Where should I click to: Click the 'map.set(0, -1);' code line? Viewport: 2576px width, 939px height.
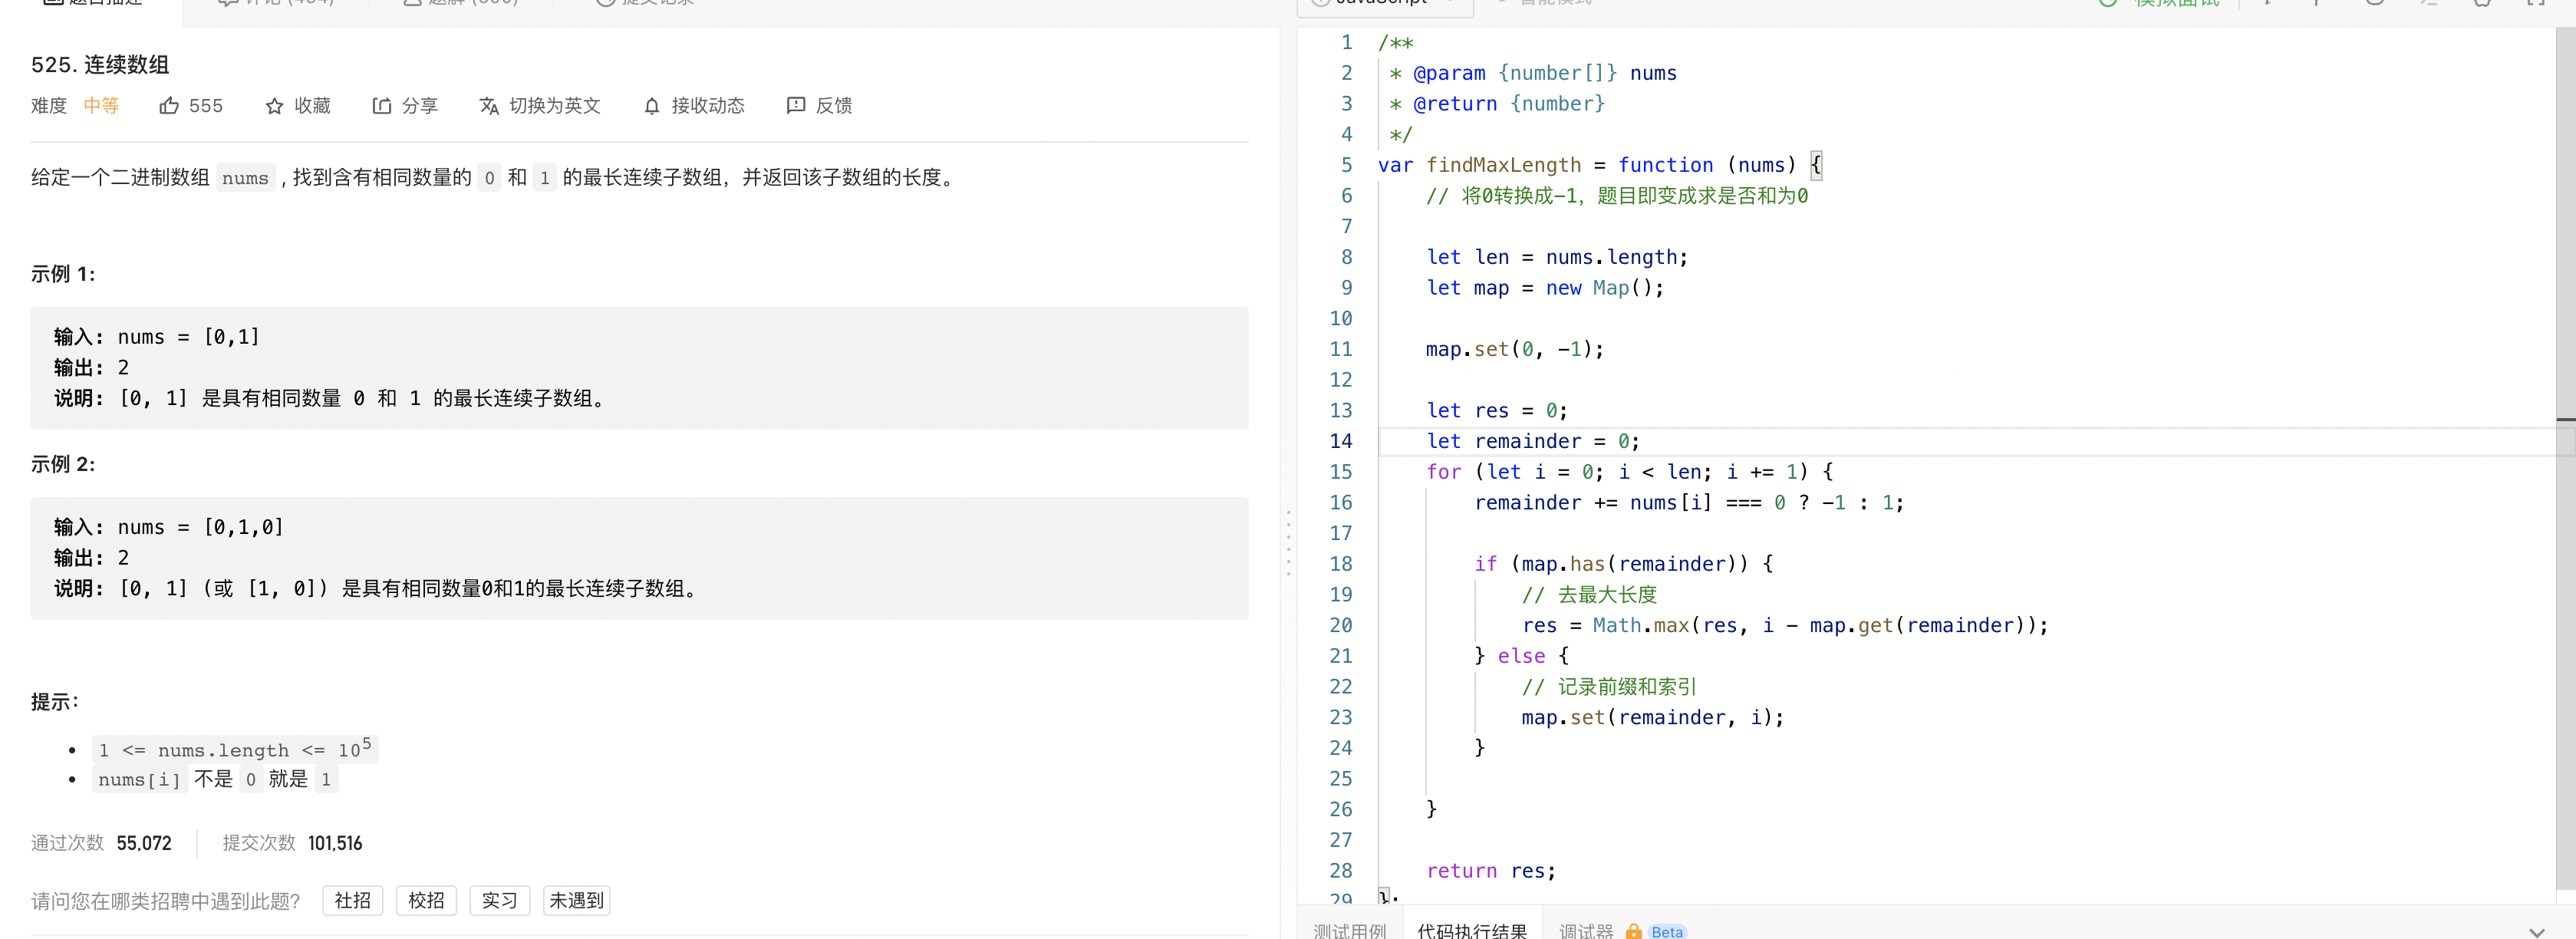click(x=1514, y=349)
